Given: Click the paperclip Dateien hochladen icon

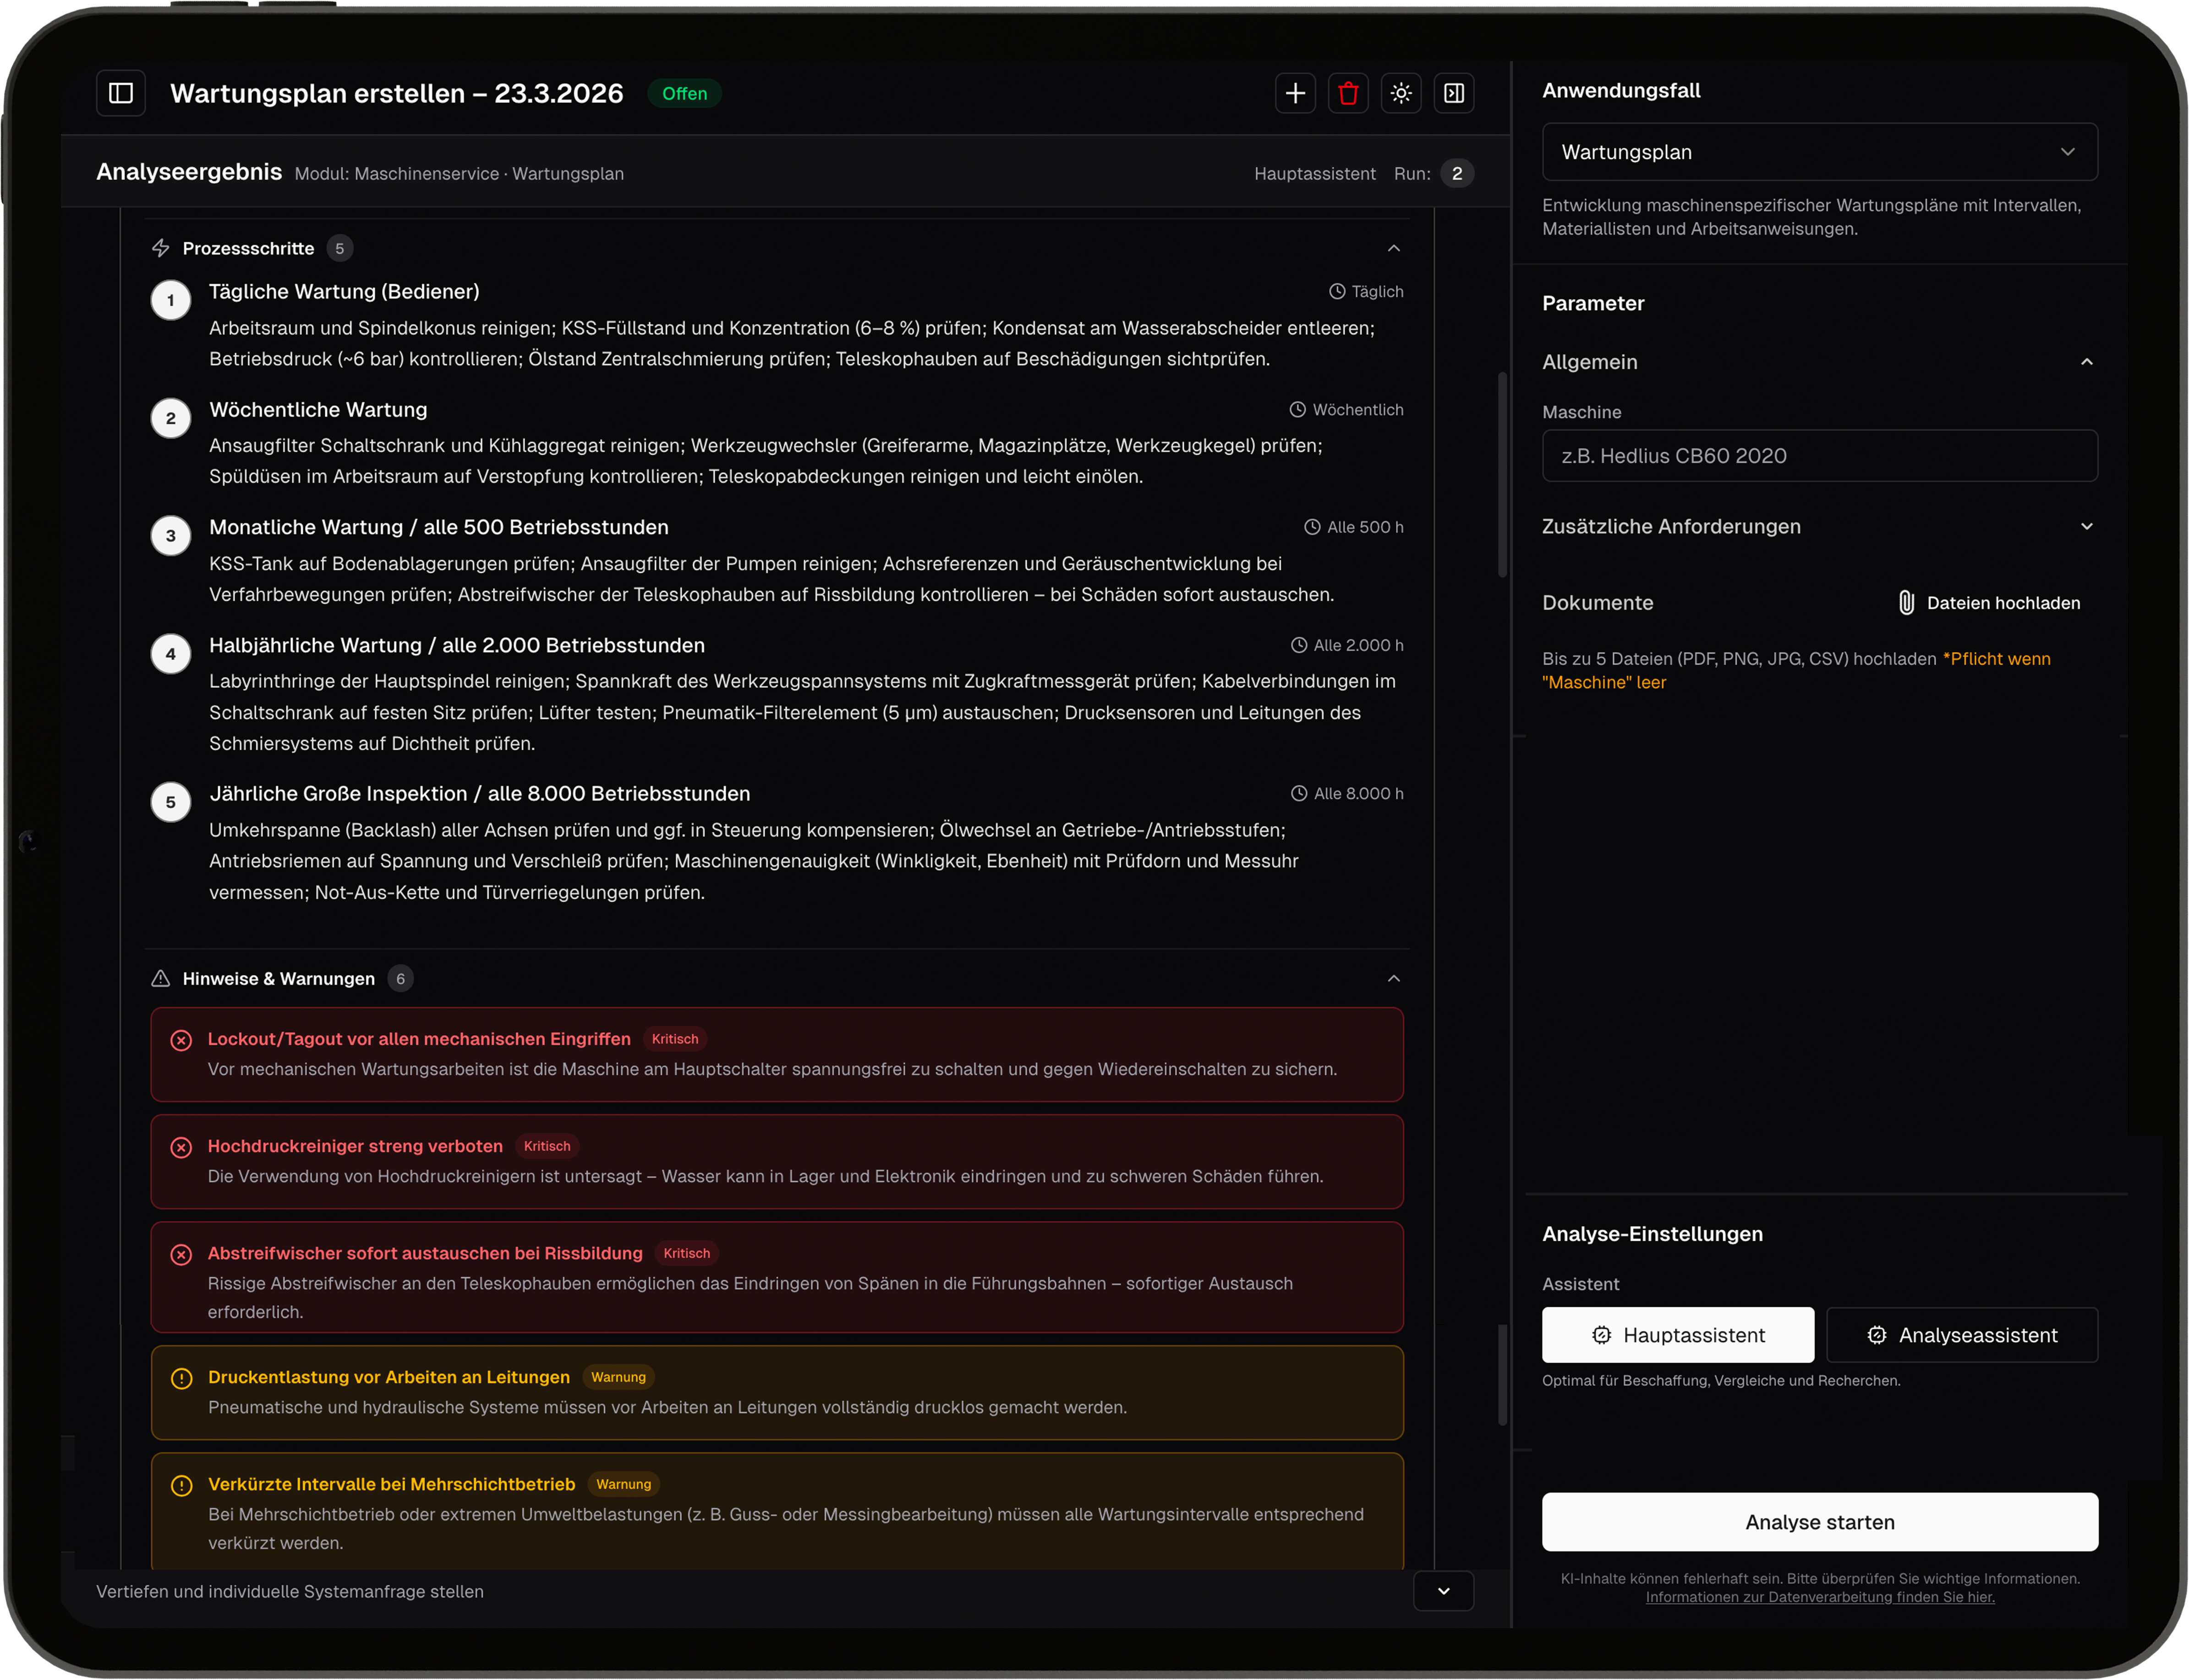Looking at the screenshot, I should [1906, 603].
